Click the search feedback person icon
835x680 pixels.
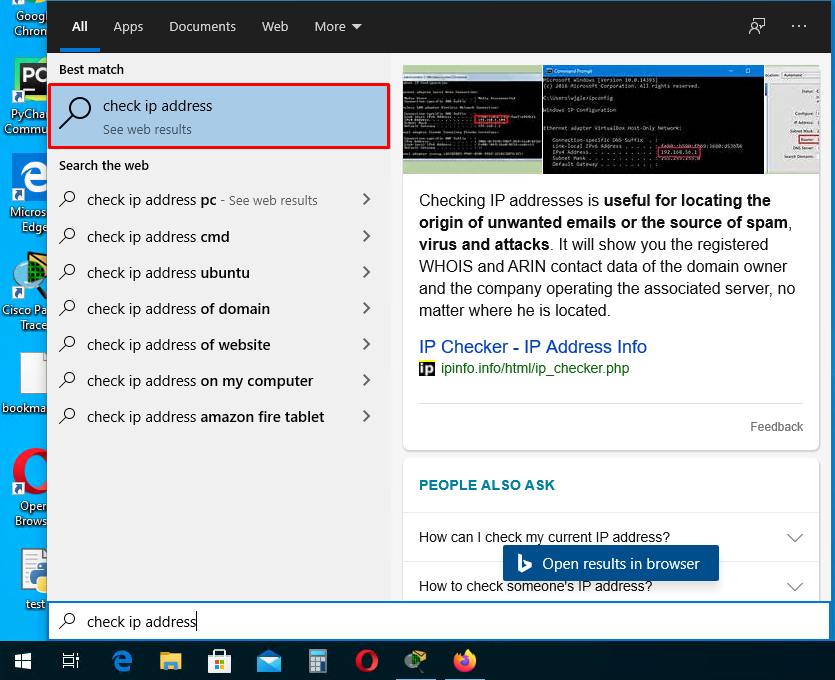757,26
